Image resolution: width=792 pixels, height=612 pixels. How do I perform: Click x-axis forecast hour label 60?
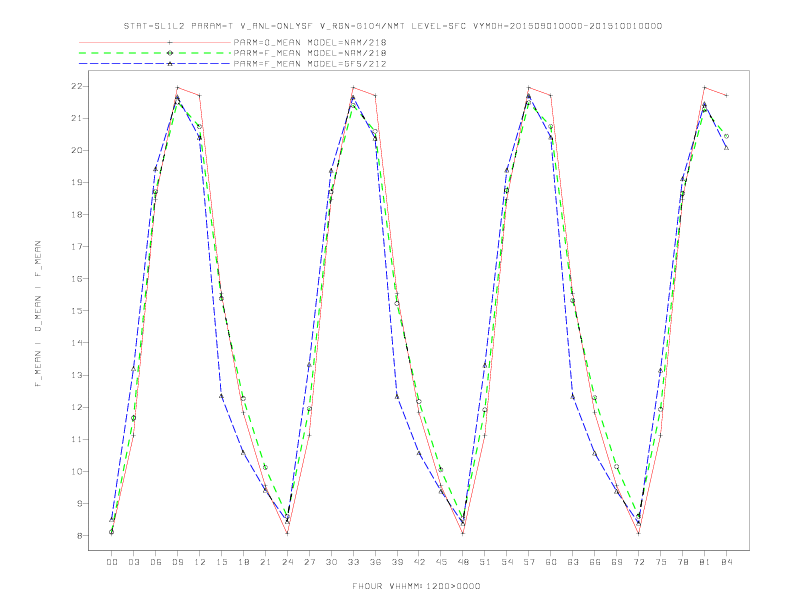pyautogui.click(x=551, y=562)
